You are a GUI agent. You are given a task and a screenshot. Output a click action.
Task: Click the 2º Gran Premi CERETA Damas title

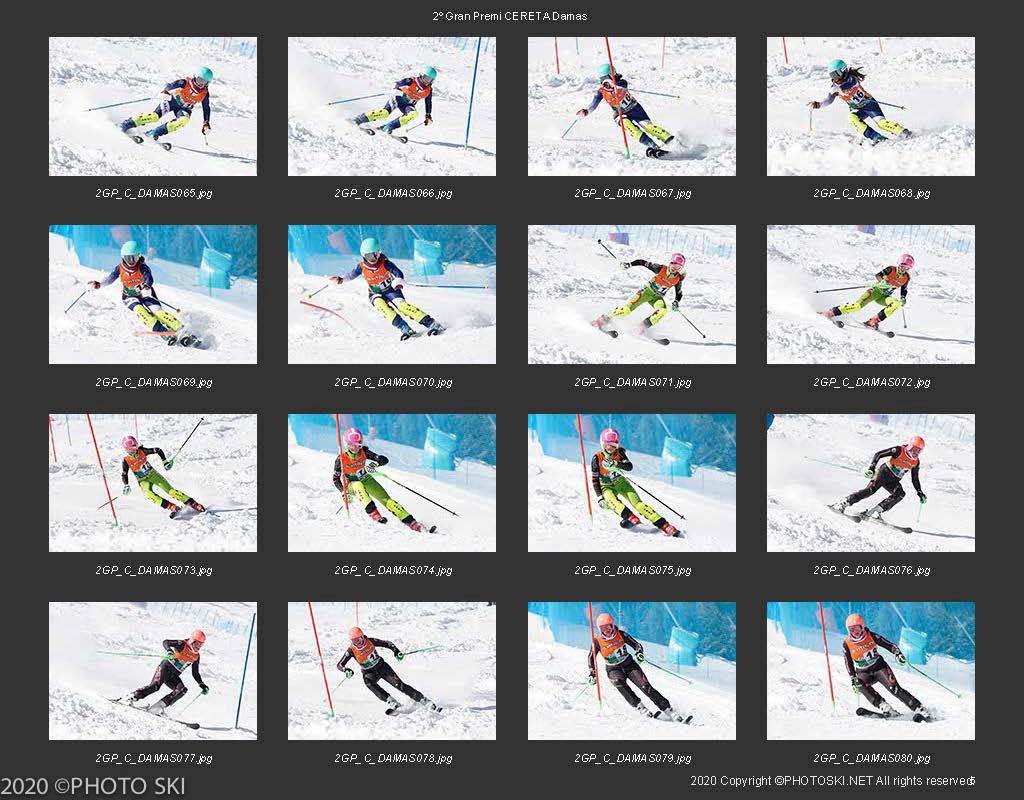(509, 16)
